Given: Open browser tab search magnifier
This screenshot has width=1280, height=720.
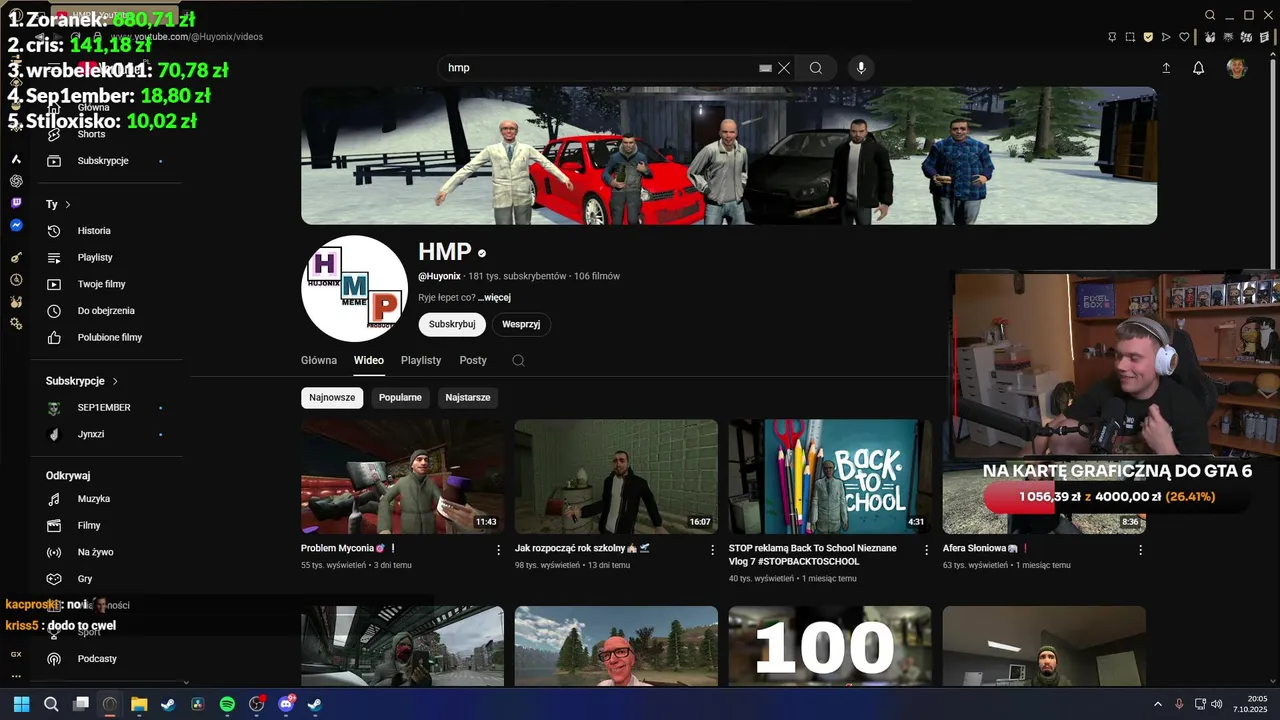Looking at the screenshot, I should point(1210,15).
